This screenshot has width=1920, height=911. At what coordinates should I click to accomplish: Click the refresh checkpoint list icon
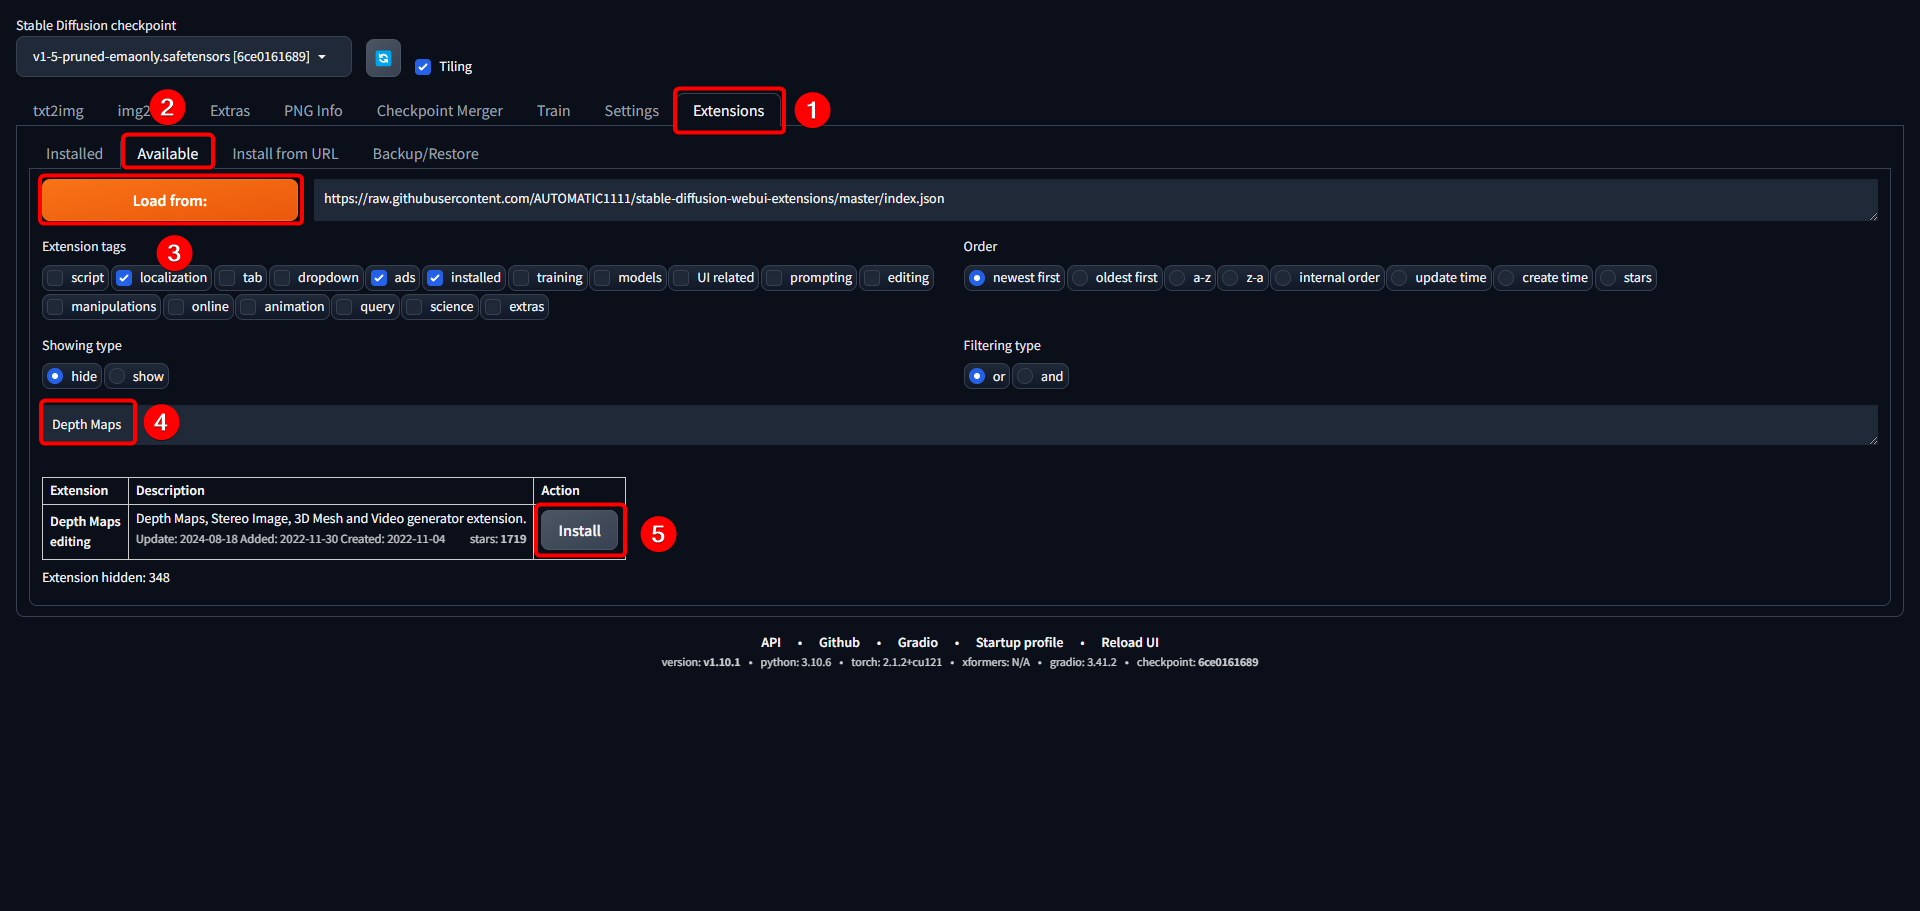pyautogui.click(x=383, y=58)
